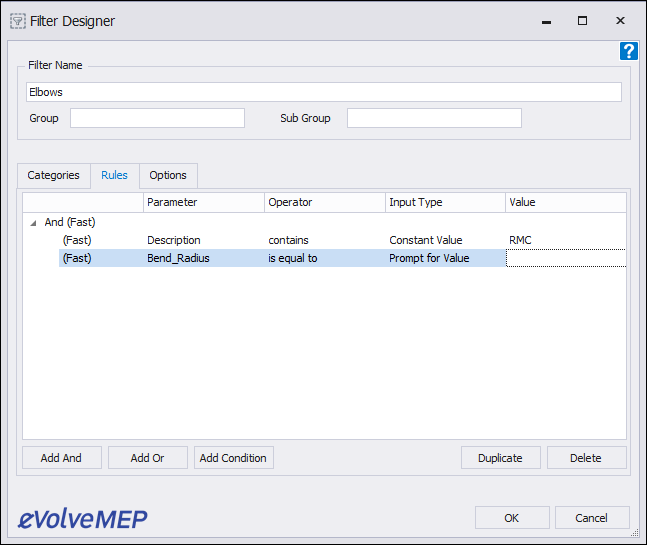
Task: Select the Rules tab
Action: click(x=114, y=175)
